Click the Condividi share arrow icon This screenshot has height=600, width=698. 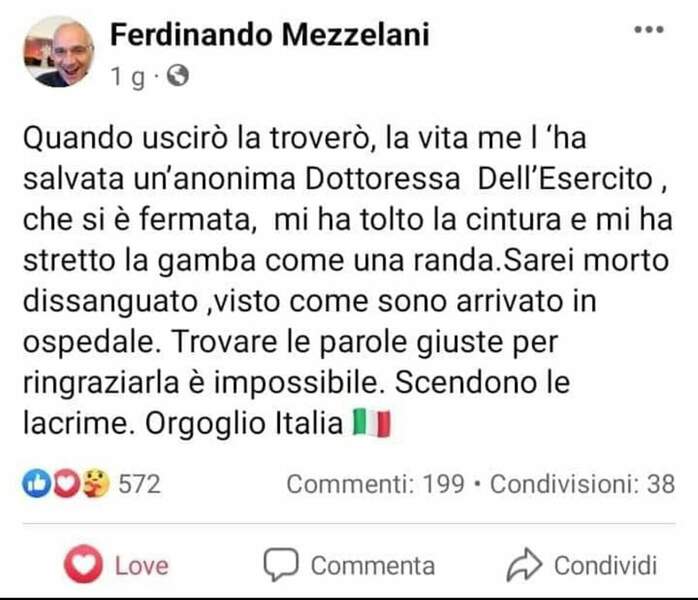(523, 565)
